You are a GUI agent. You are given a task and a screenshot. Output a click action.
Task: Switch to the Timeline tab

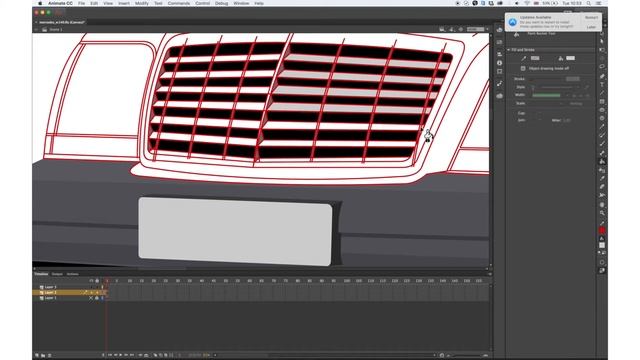tap(41, 274)
